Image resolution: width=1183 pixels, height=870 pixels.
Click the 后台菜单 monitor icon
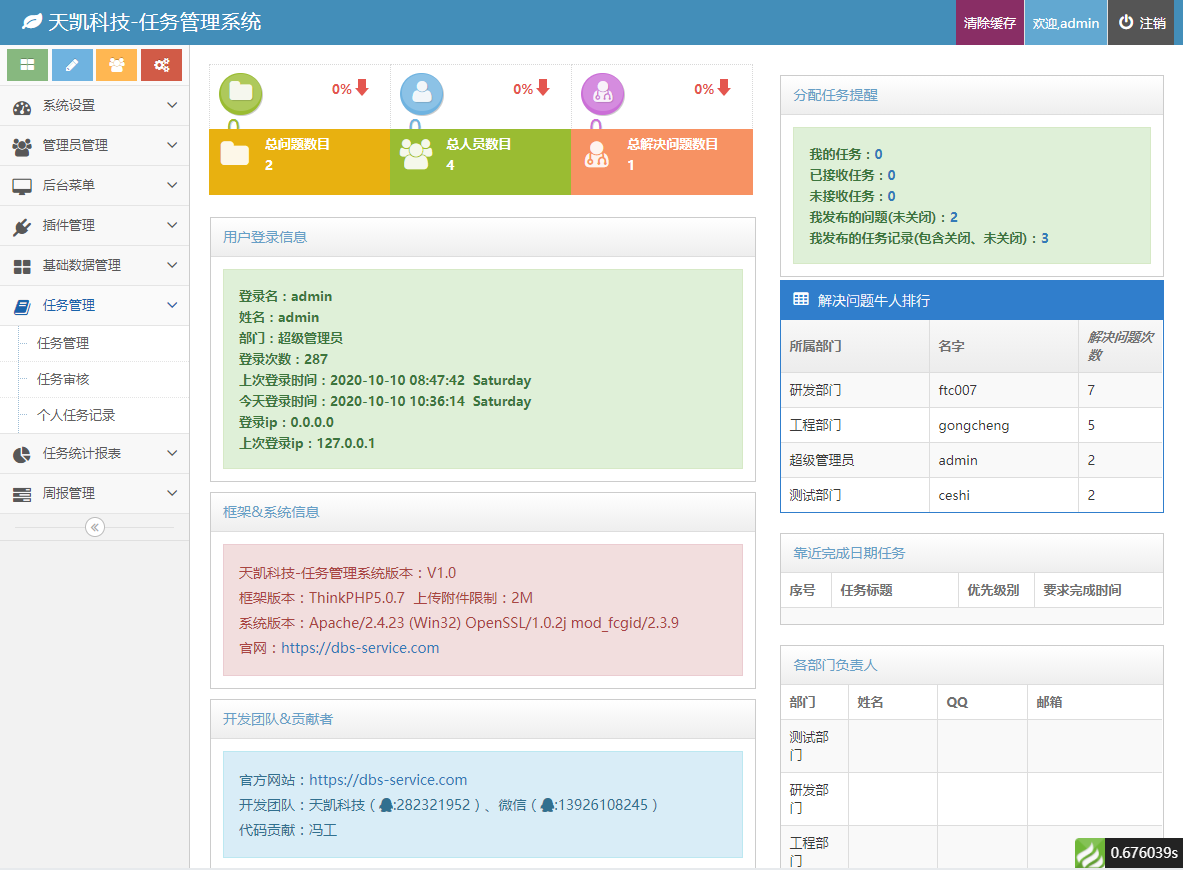click(22, 186)
